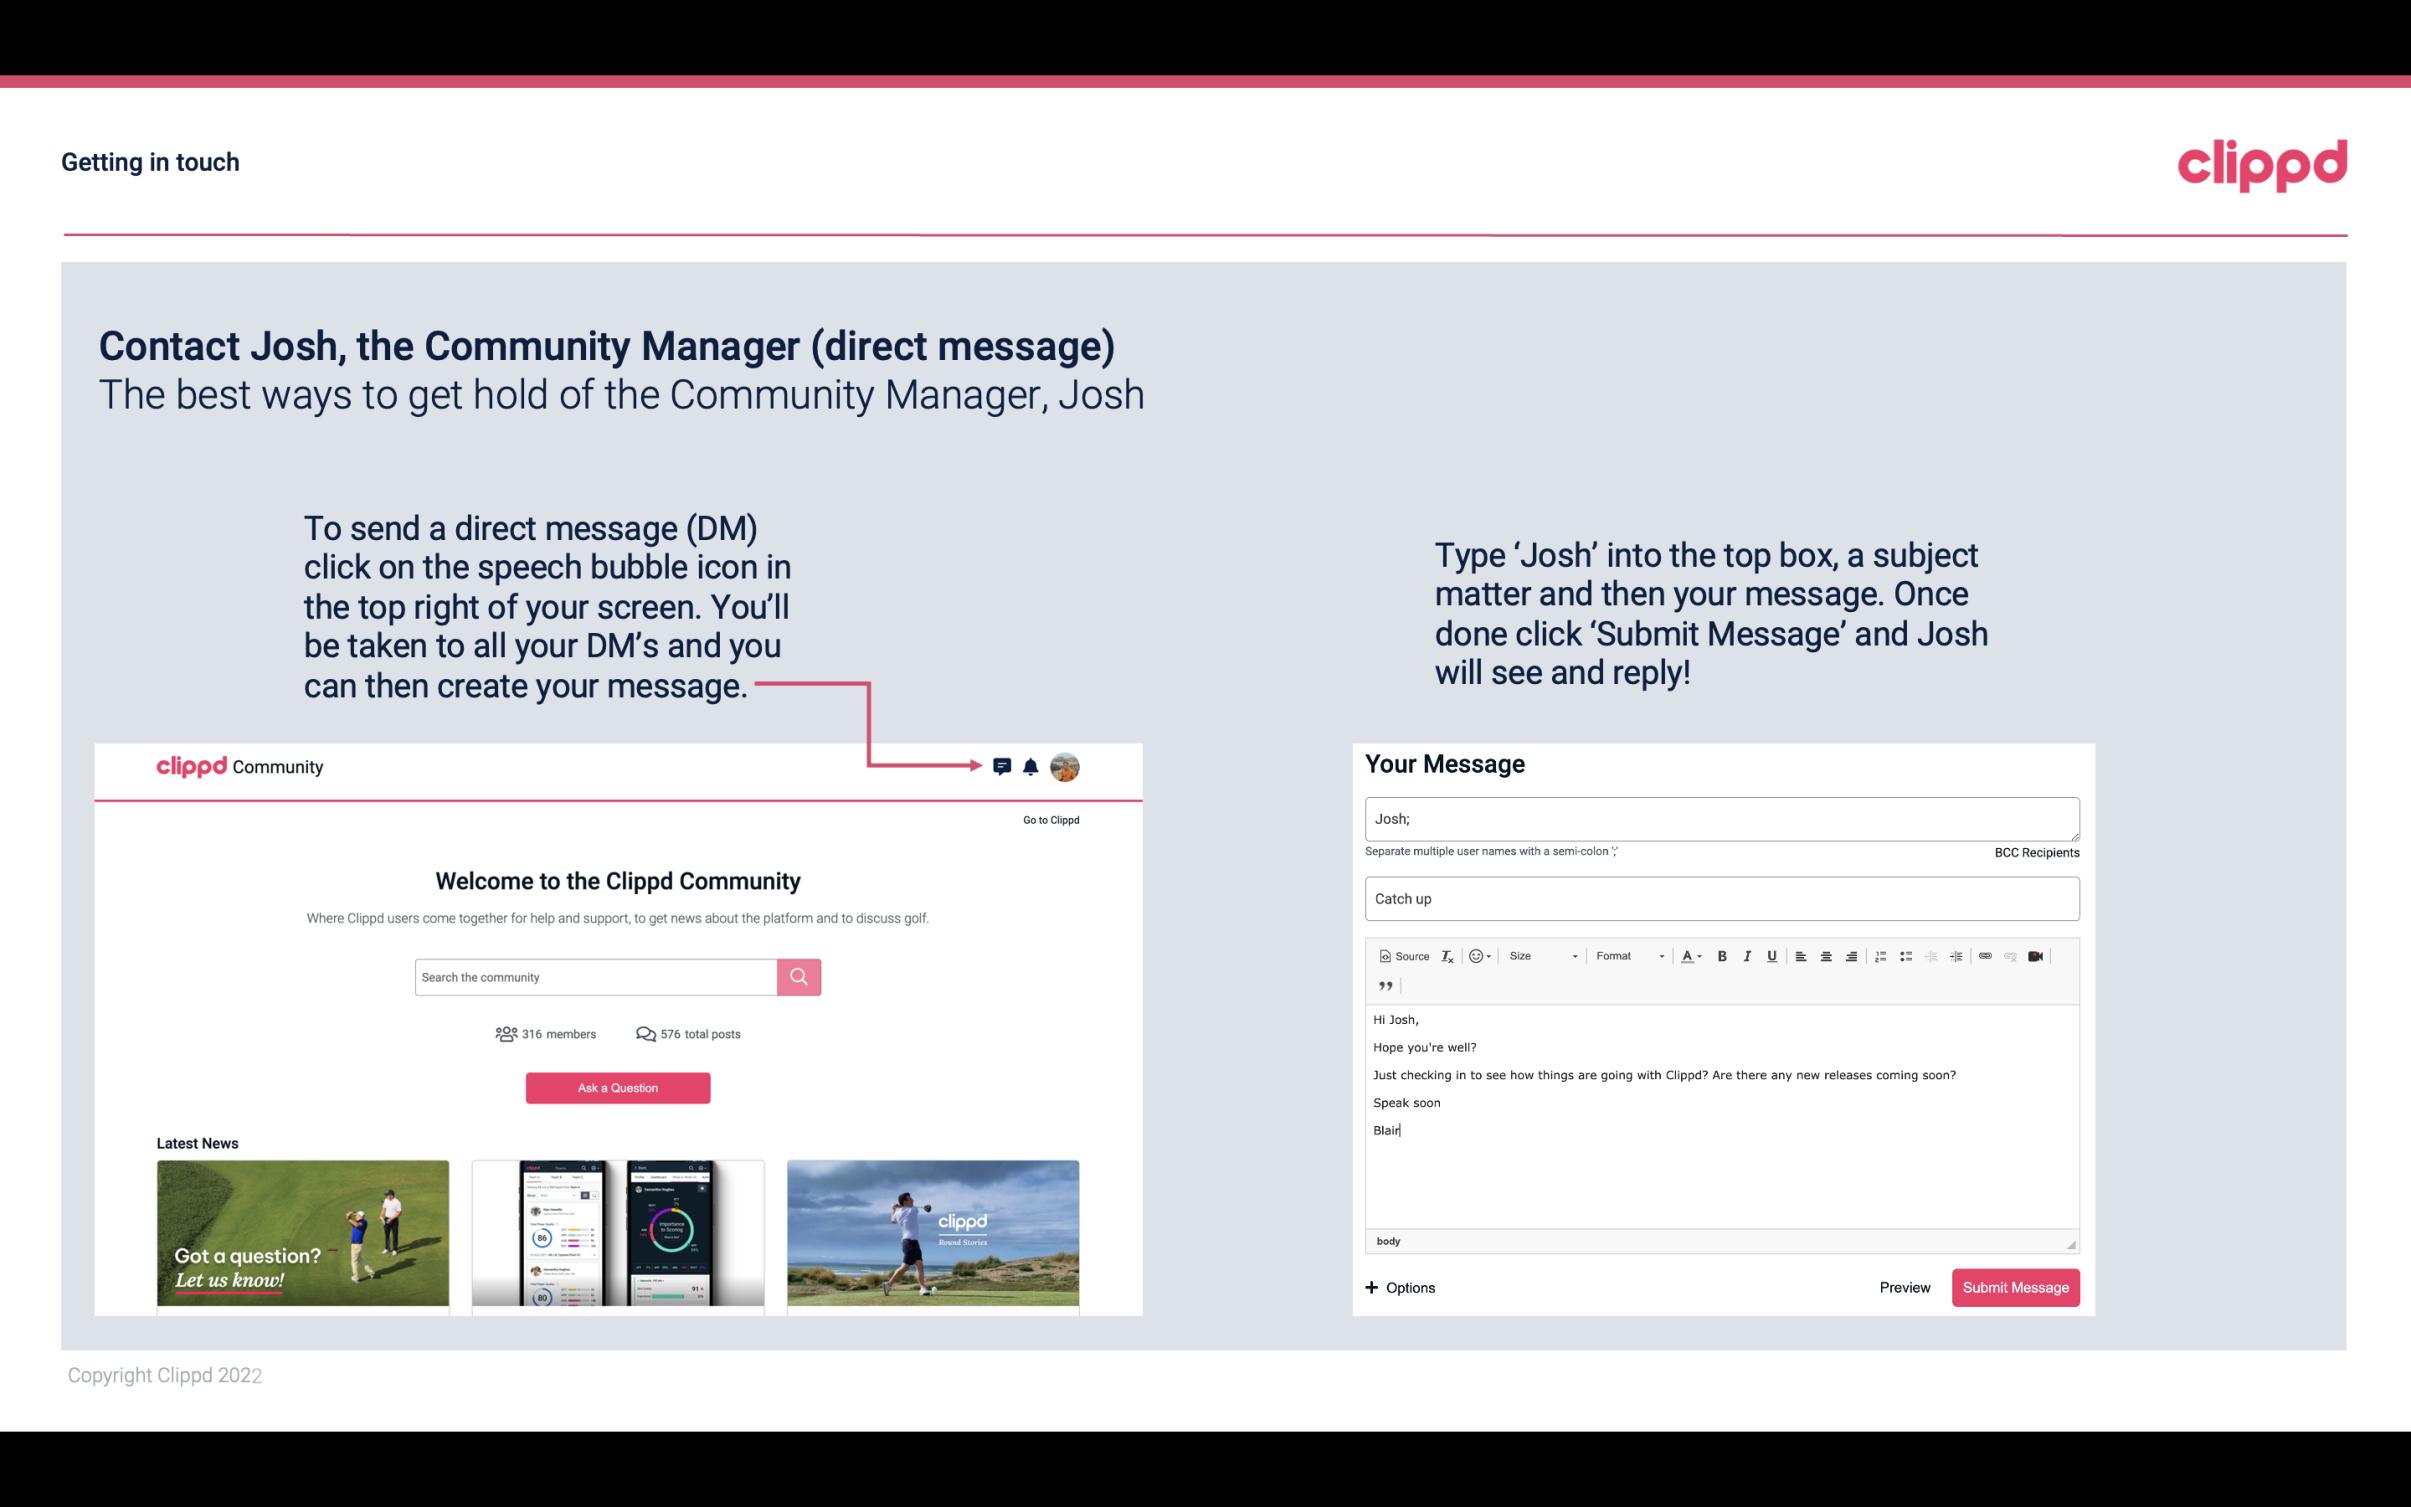Click the Underline formatting icon

(x=1770, y=955)
